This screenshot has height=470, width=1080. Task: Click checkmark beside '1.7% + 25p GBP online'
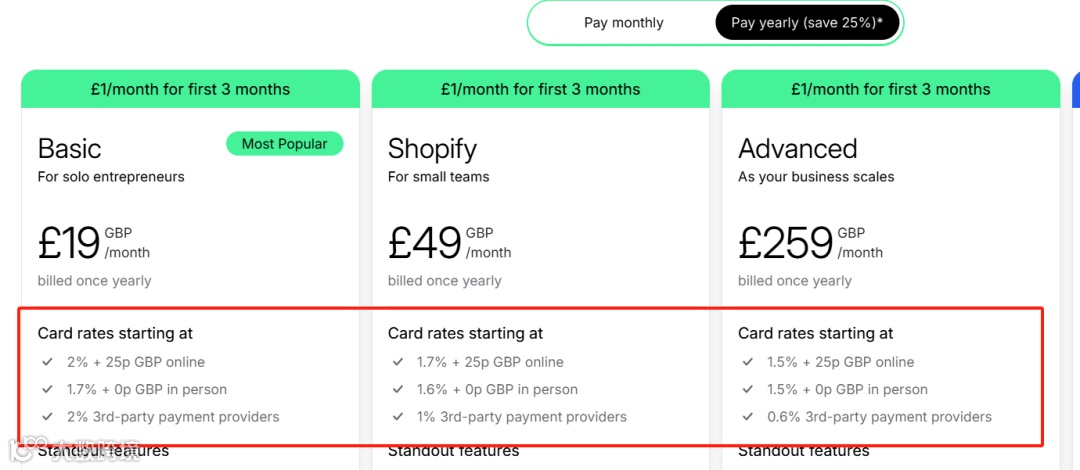click(397, 362)
